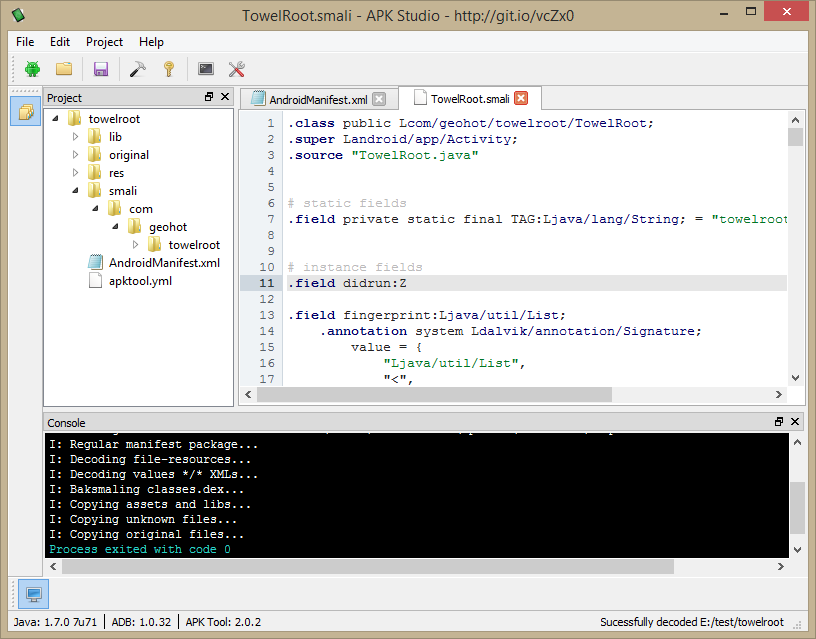Click line number 11 in editor gutter
The width and height of the screenshot is (816, 639).
click(266, 283)
